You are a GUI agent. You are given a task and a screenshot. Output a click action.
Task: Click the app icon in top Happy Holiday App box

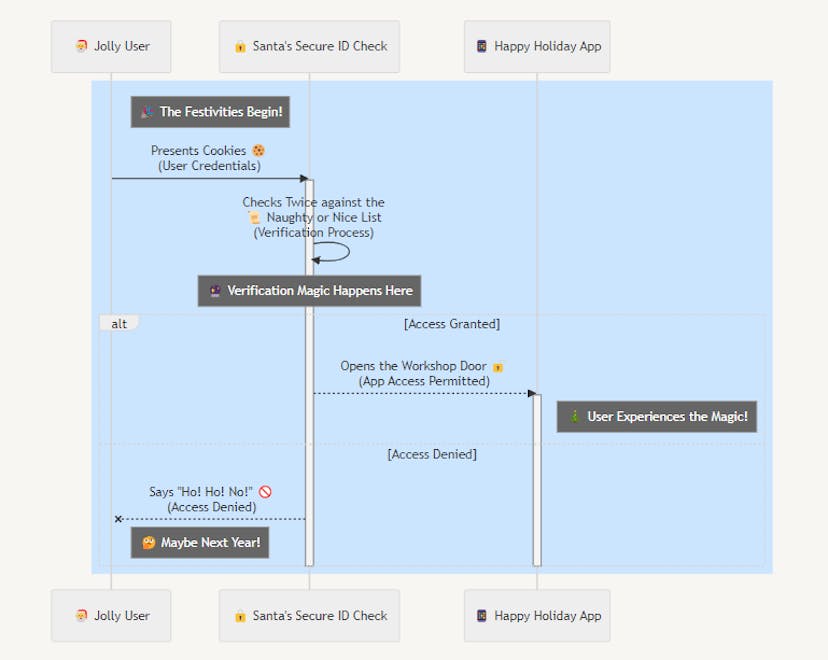481,46
